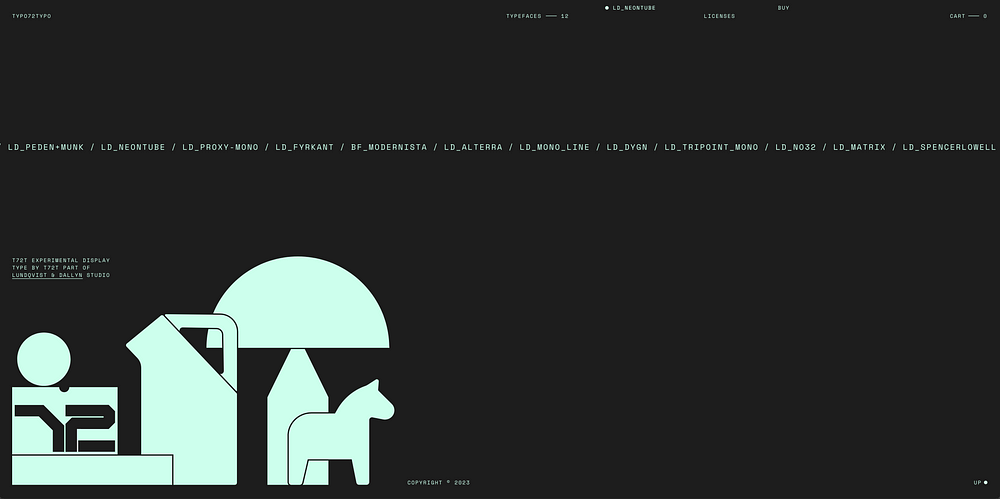
Task: Click the UP back-to-top button
Action: pyautogui.click(x=980, y=482)
